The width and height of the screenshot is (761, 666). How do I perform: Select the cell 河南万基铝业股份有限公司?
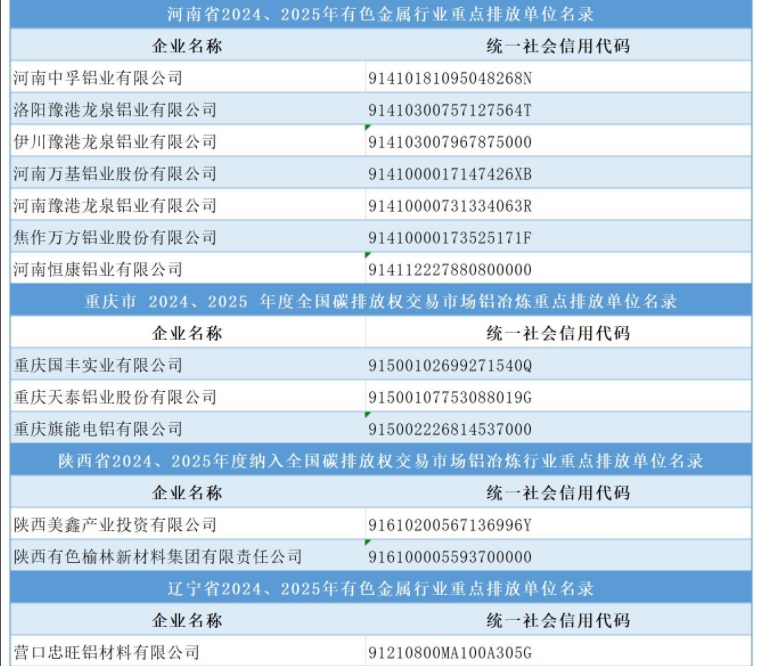tap(187, 173)
